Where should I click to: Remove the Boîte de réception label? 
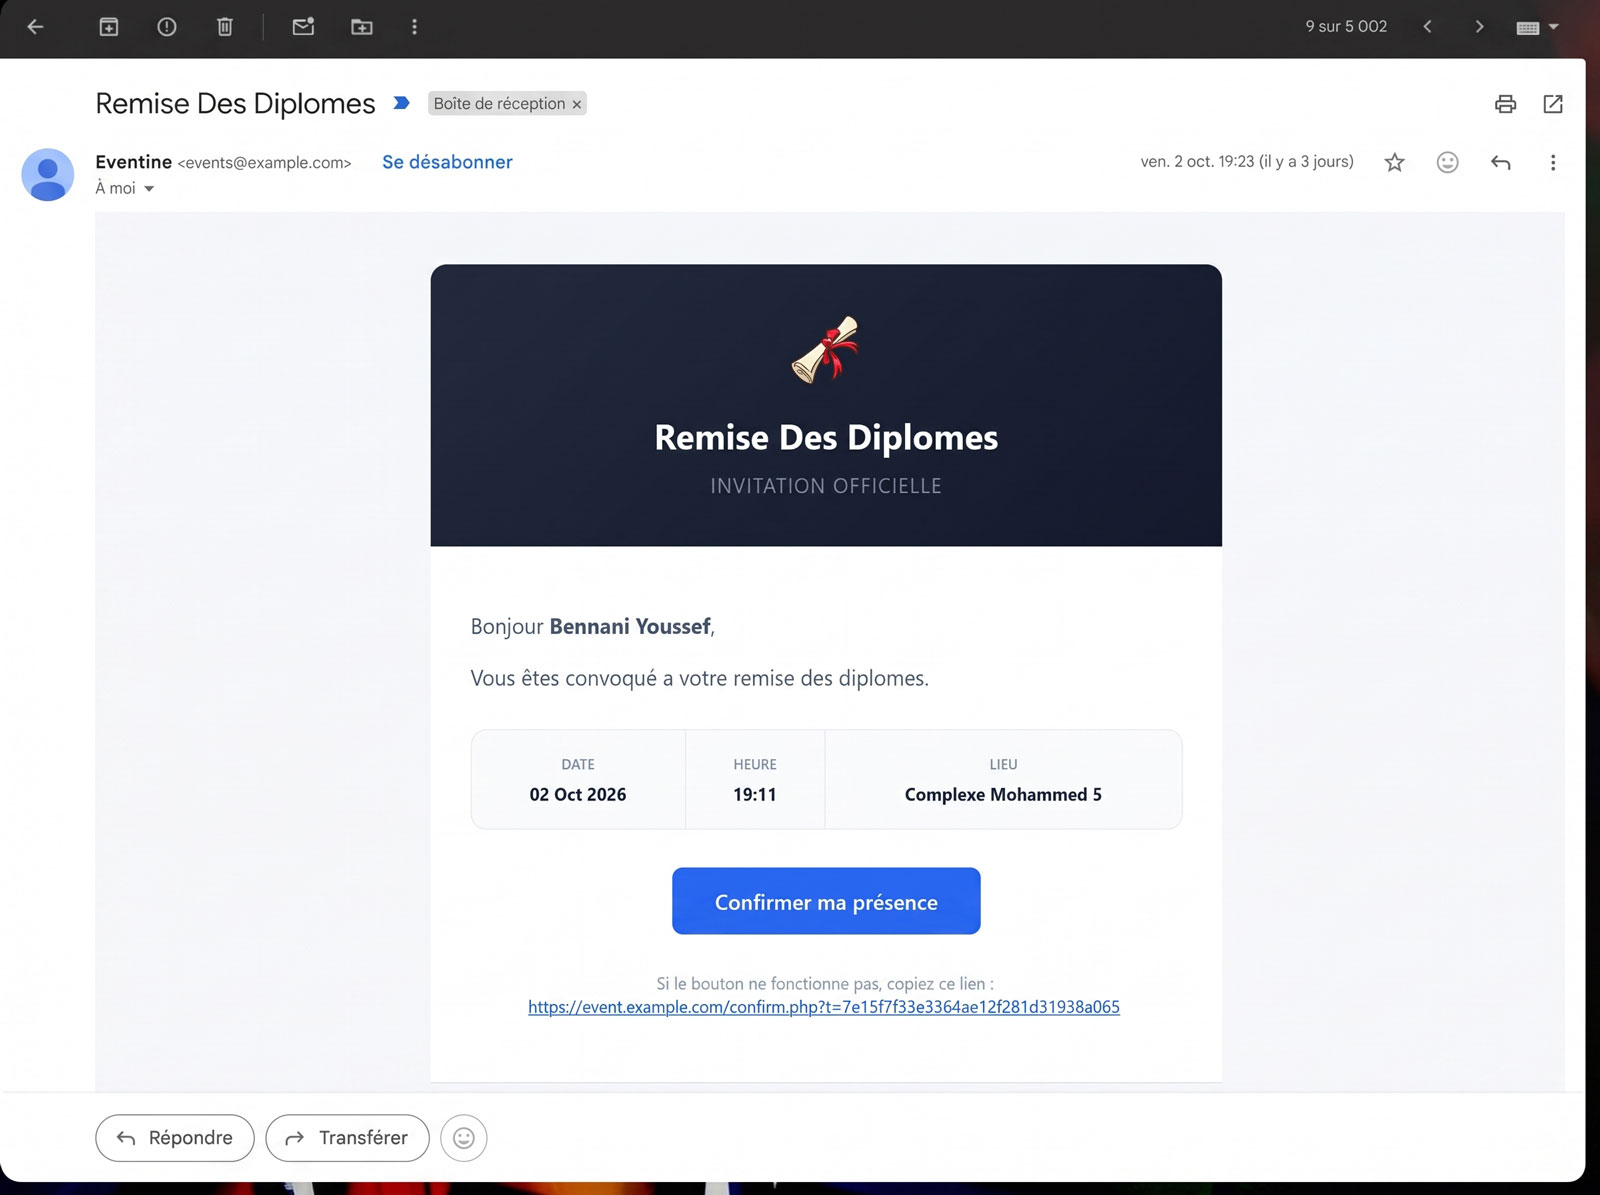[577, 104]
